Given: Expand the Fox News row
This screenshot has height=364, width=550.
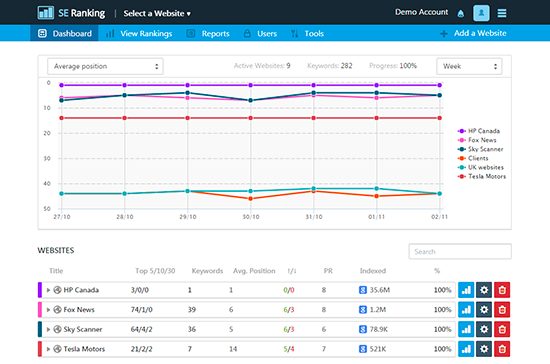Looking at the screenshot, I should pos(48,310).
